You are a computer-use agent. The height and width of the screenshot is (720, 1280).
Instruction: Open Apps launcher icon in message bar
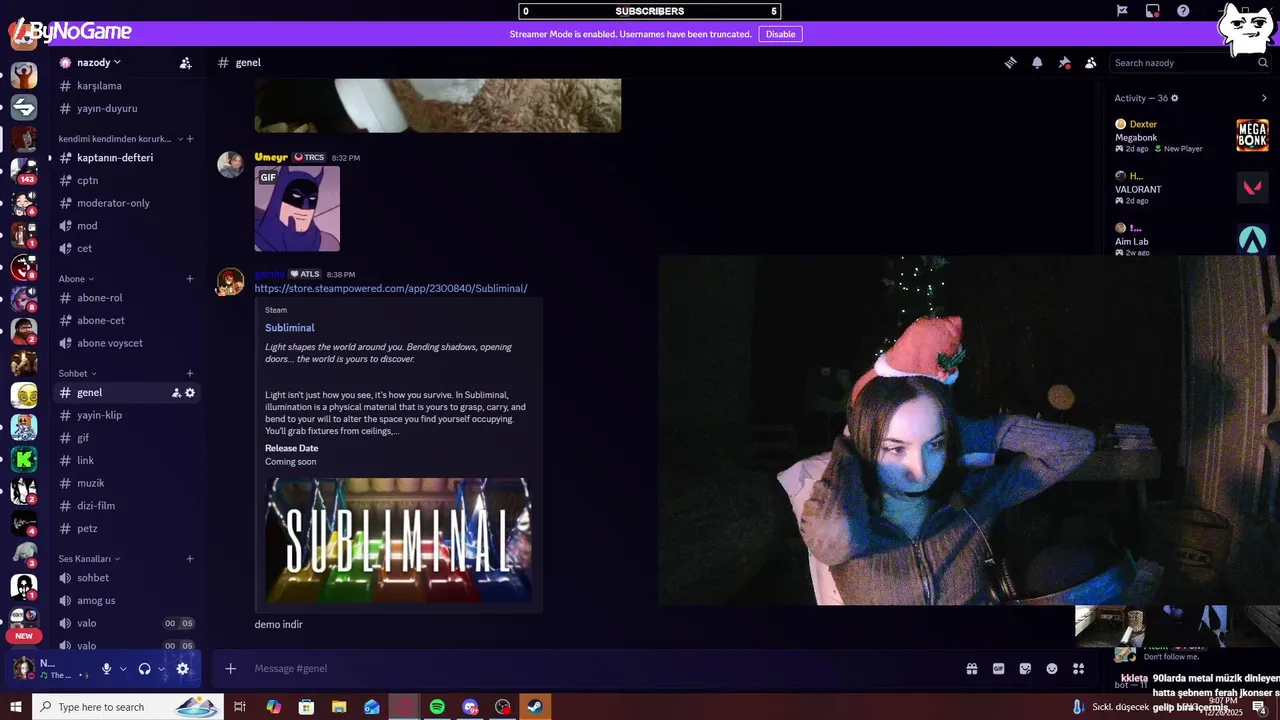click(1079, 669)
